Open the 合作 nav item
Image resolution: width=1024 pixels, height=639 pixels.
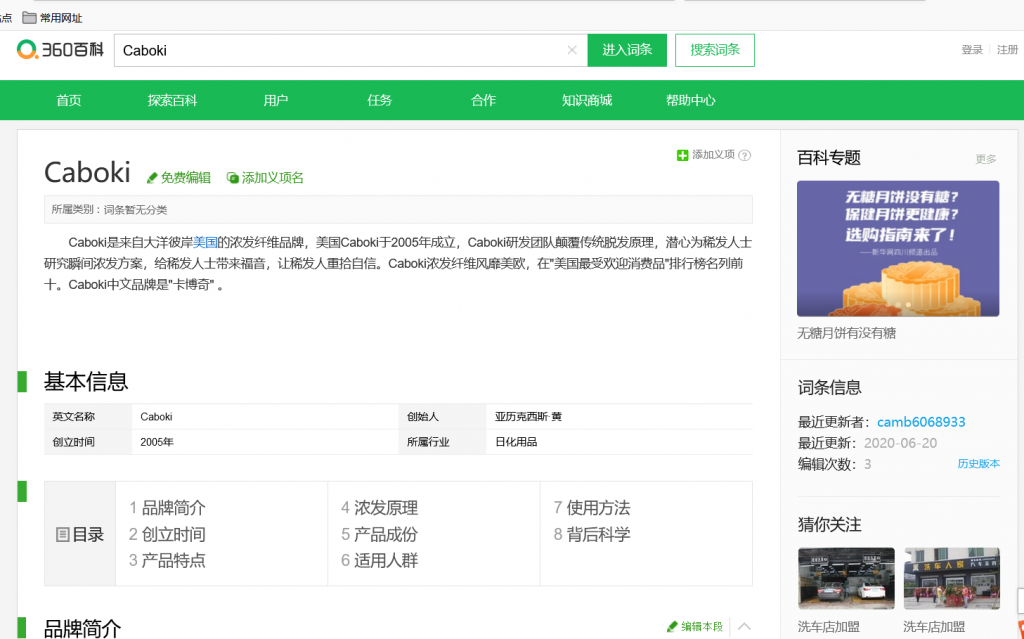click(483, 100)
